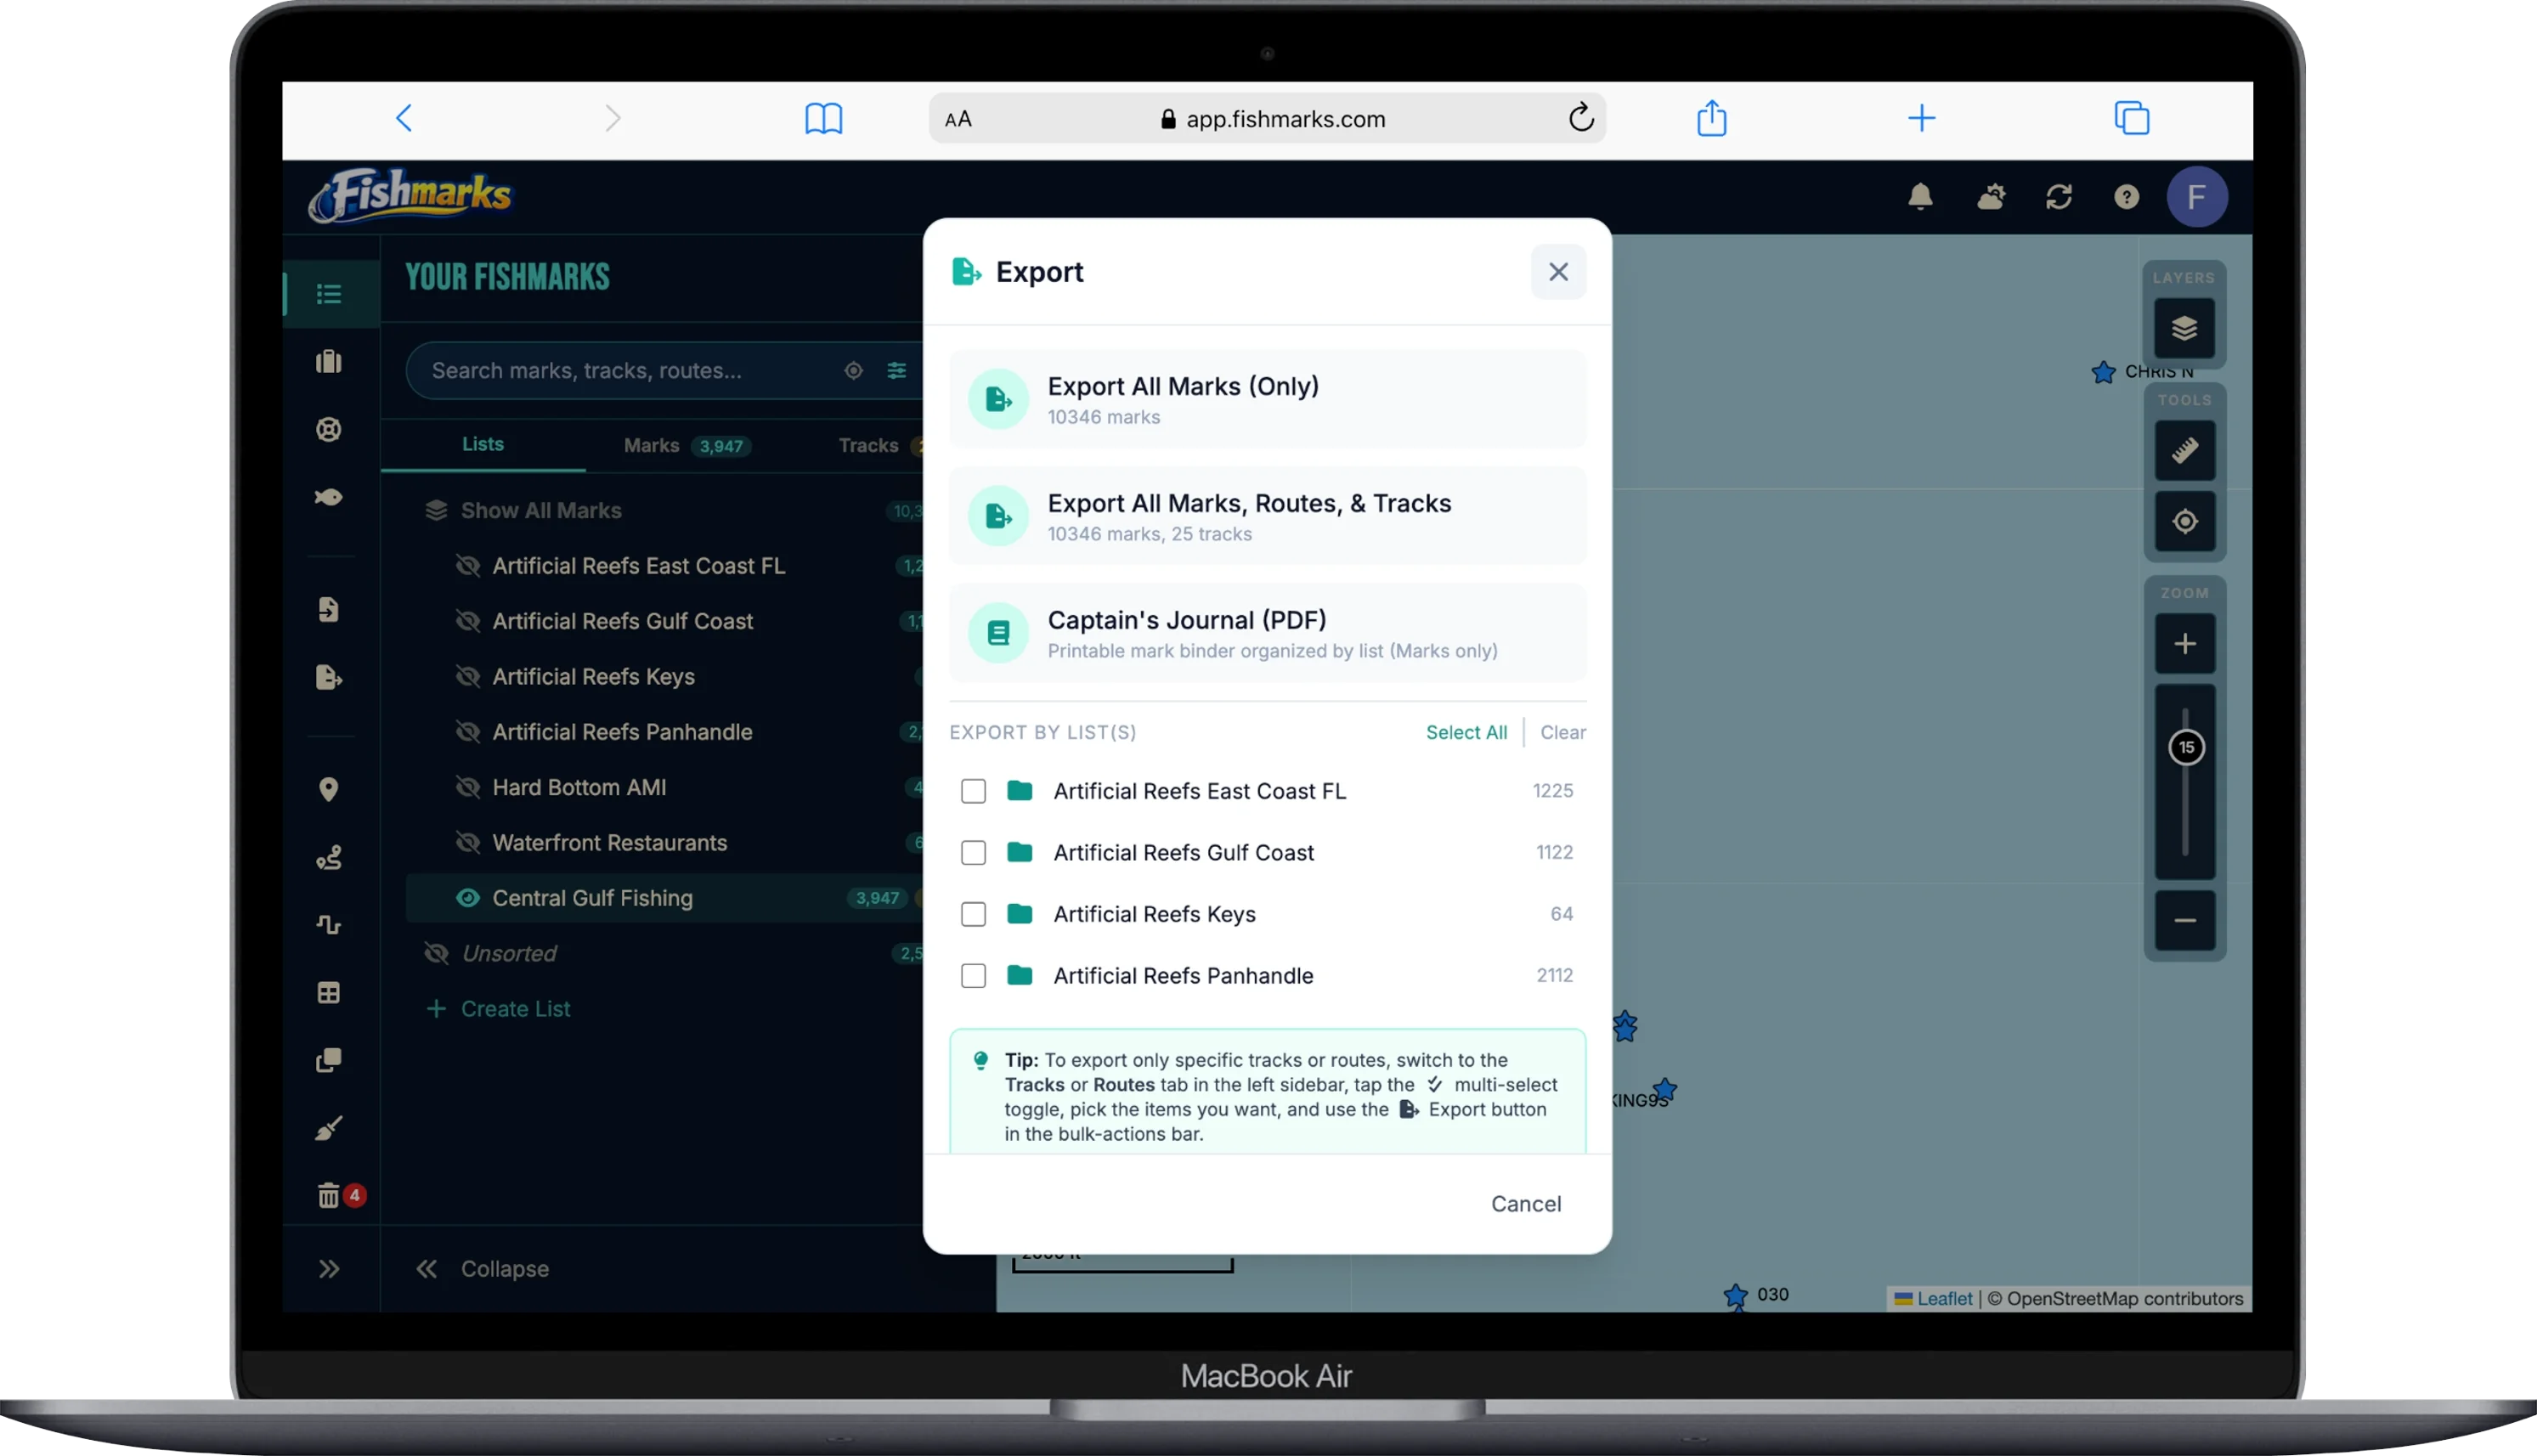
Task: Go back with Safari back arrow
Action: [x=404, y=118]
